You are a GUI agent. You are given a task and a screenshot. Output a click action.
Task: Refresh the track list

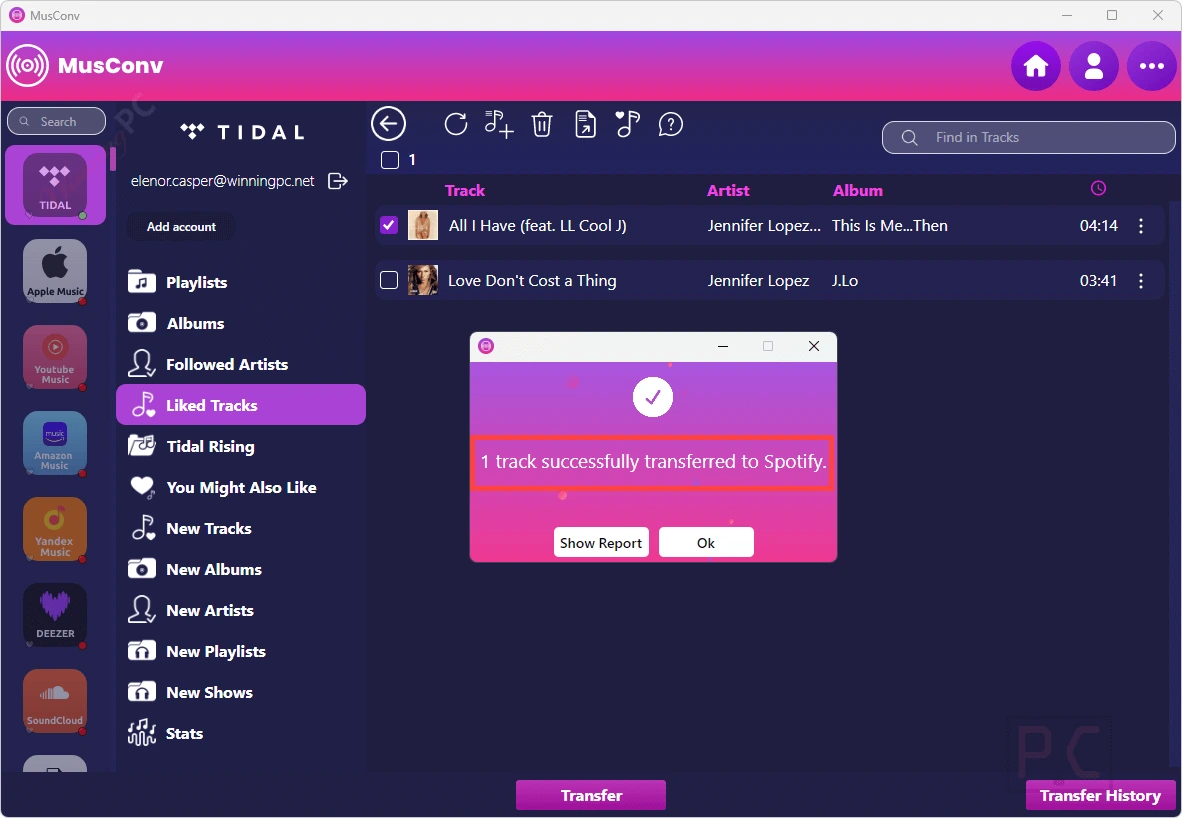coord(455,124)
